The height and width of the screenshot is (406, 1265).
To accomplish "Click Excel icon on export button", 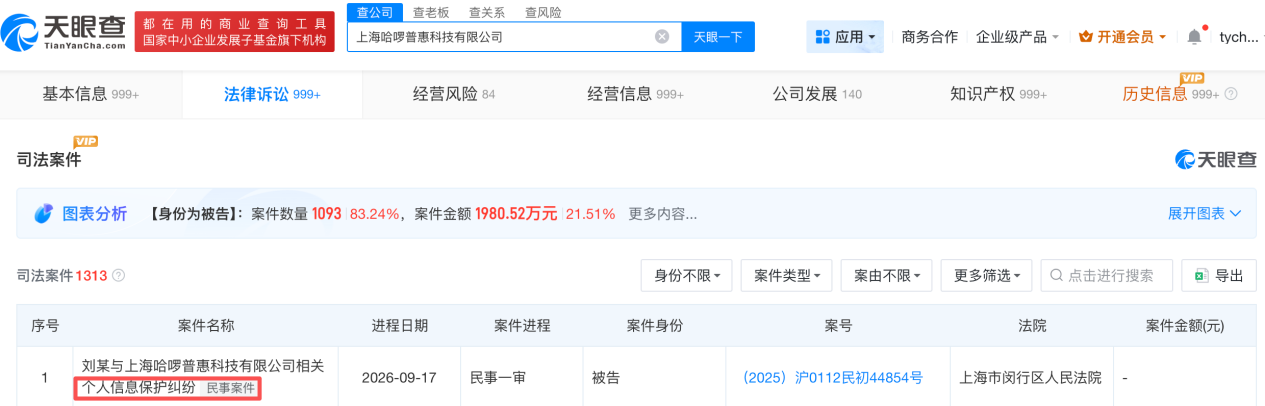I will [x=1201, y=276].
